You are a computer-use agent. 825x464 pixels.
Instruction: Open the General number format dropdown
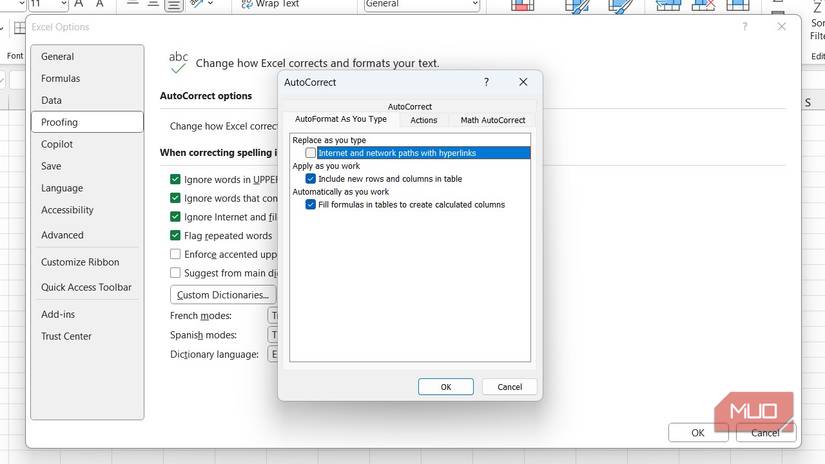click(475, 4)
